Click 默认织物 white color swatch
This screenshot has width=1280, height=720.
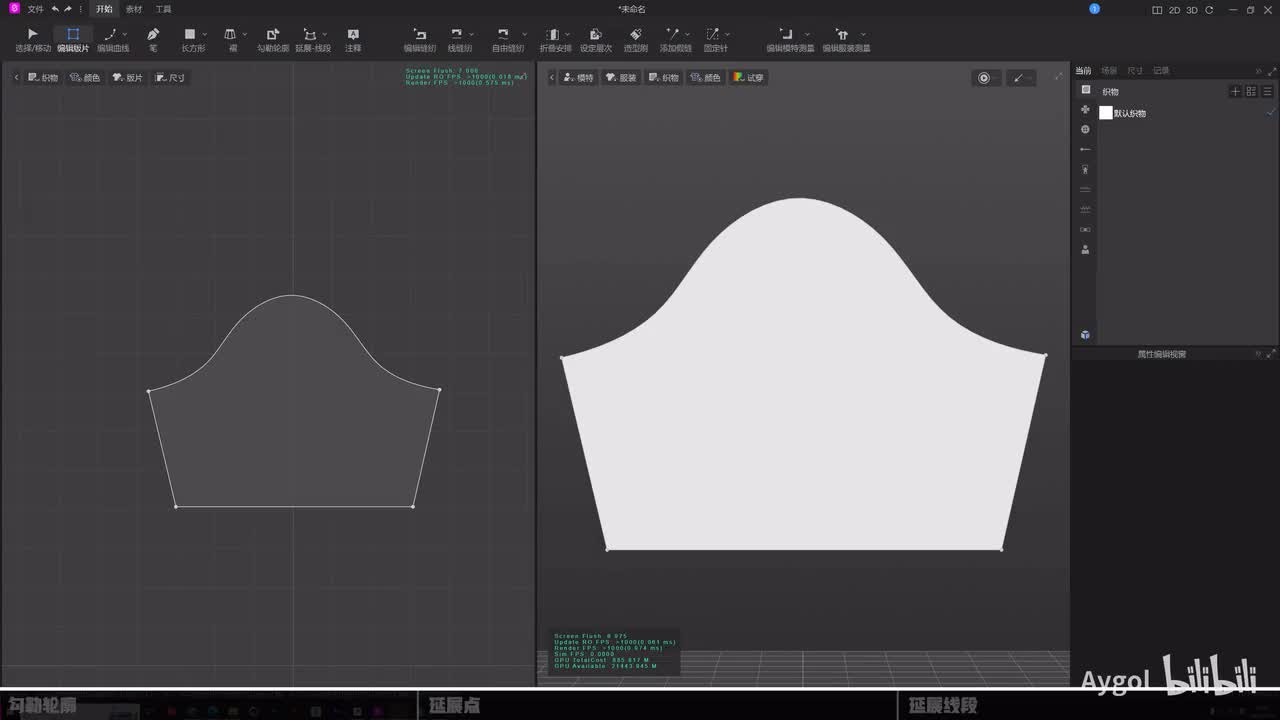1106,113
